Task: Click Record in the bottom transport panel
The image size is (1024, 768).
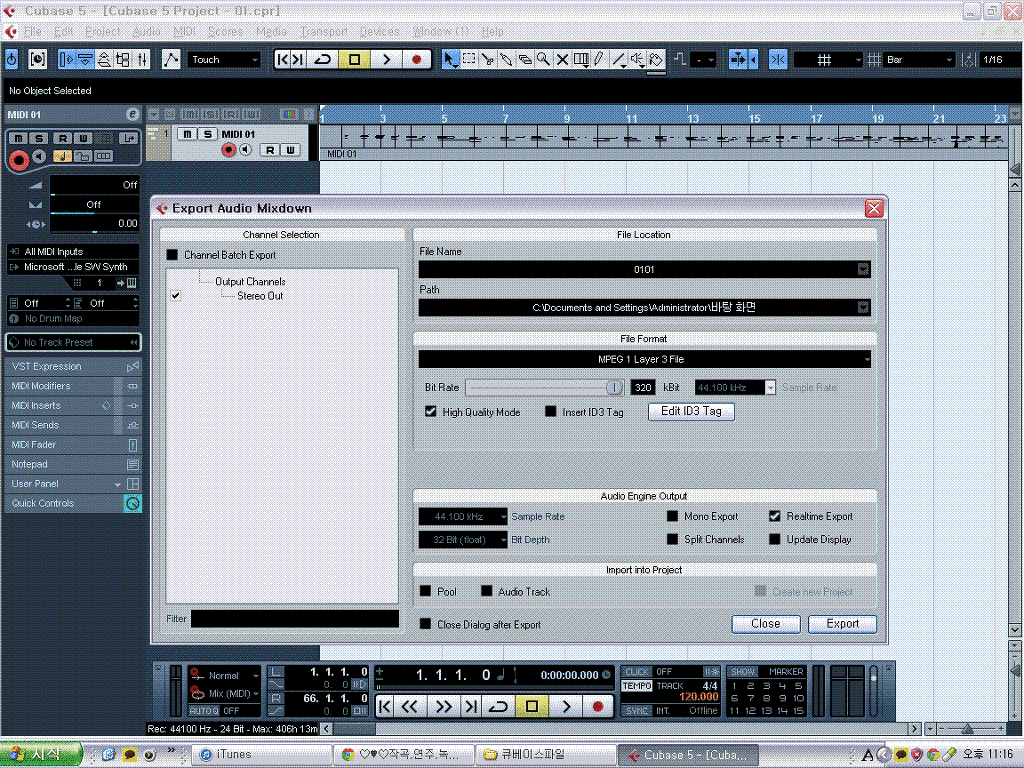Action: pos(597,706)
